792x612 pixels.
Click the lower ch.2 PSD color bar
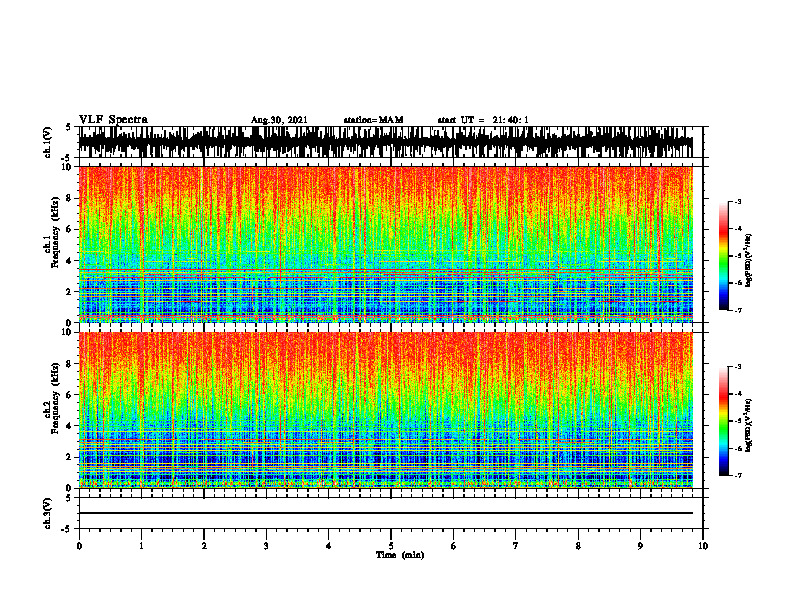point(723,421)
